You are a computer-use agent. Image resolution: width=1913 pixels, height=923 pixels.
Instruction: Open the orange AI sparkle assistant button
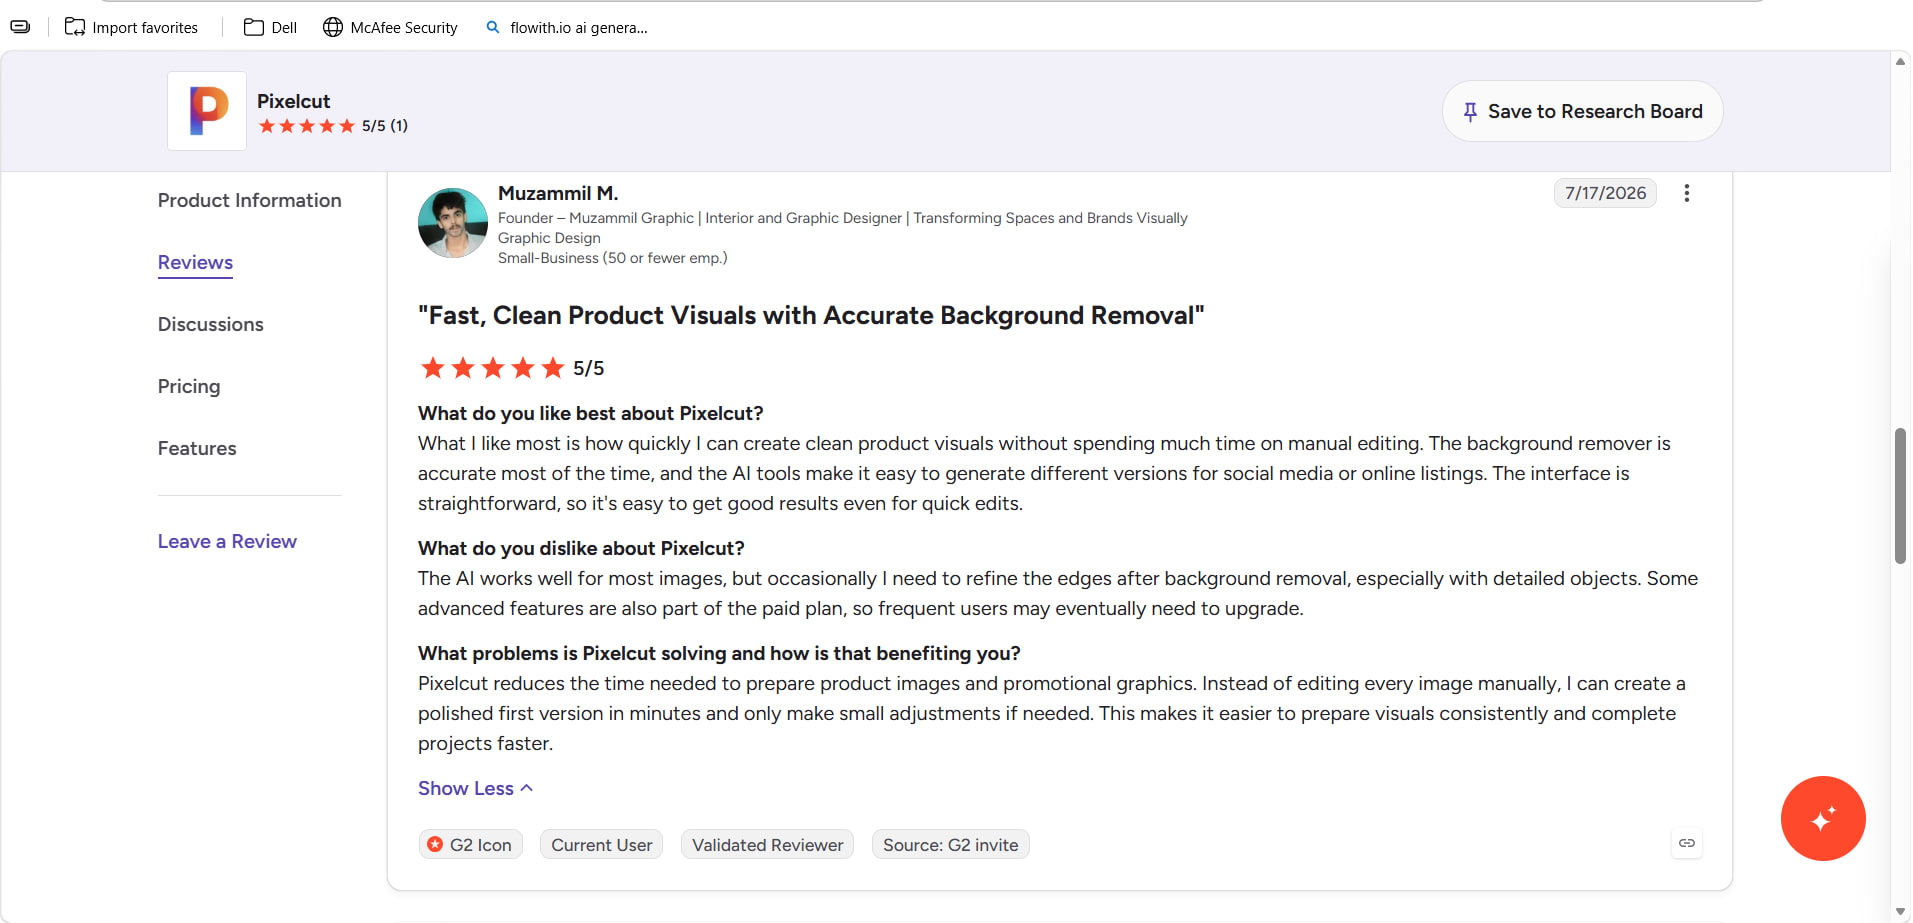1822,818
